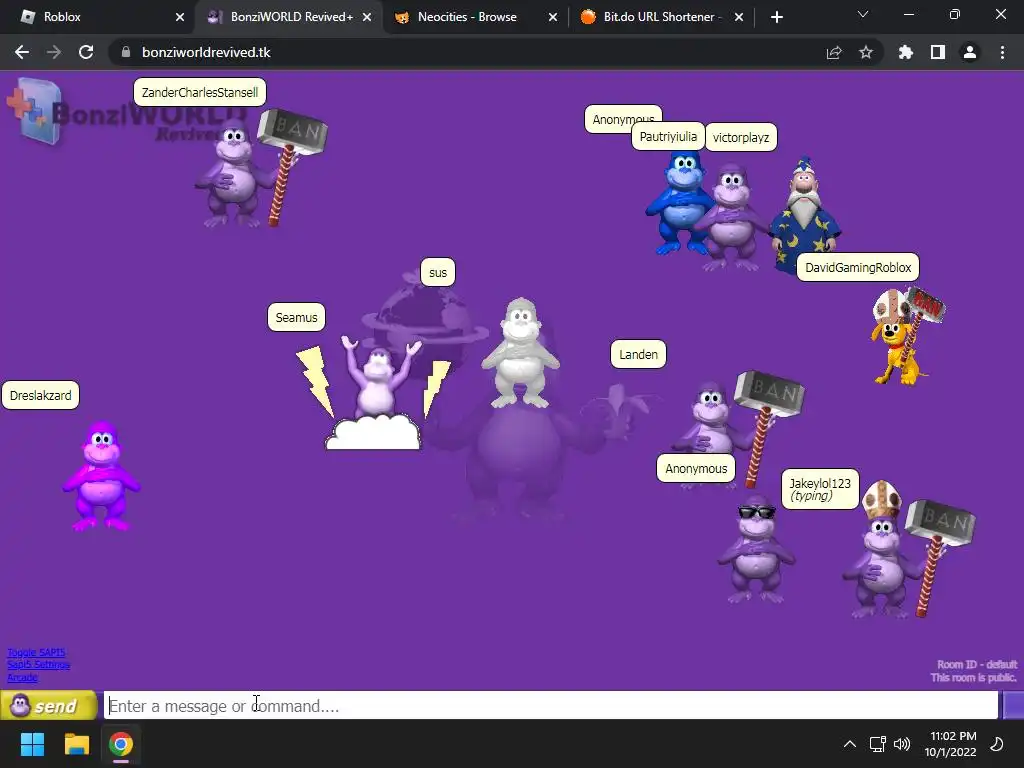Click the send button
The width and height of the screenshot is (1024, 768).
tap(49, 705)
